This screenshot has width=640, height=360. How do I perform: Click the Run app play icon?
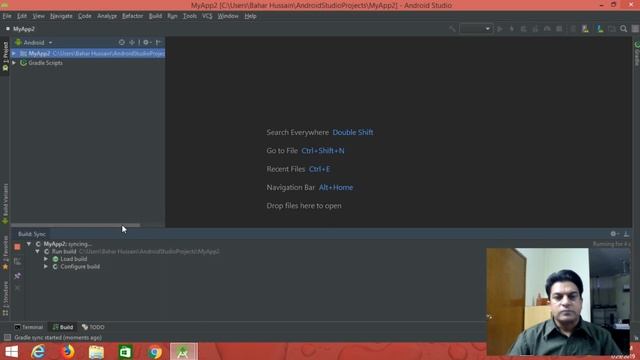tap(500, 29)
